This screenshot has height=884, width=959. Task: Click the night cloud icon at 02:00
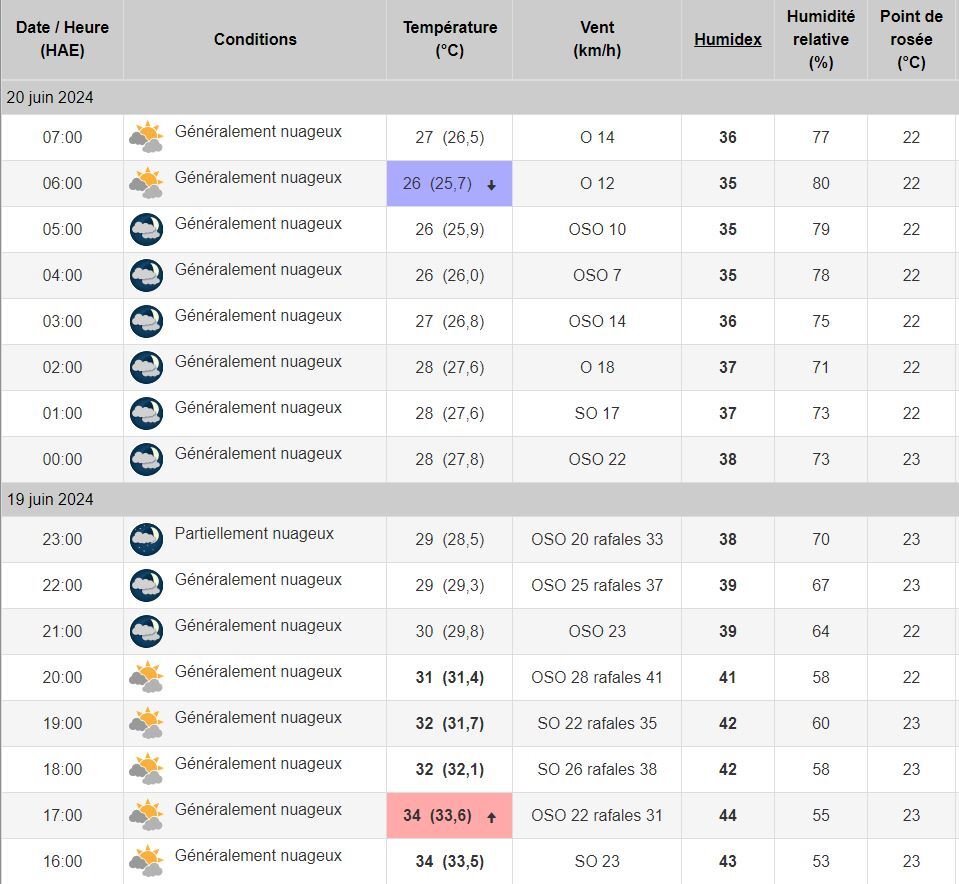click(146, 367)
